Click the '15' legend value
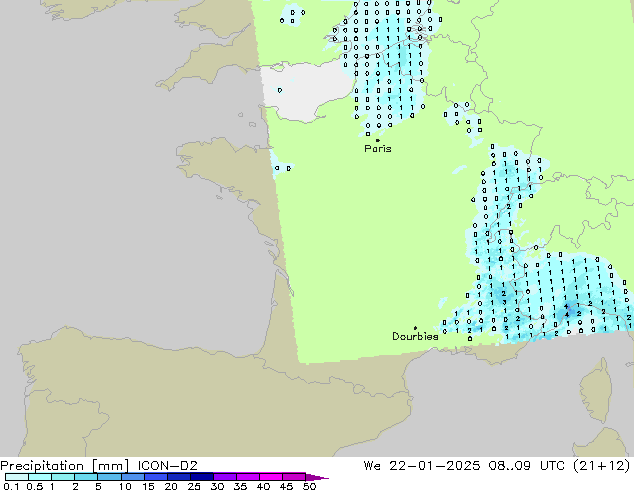 tap(148, 486)
